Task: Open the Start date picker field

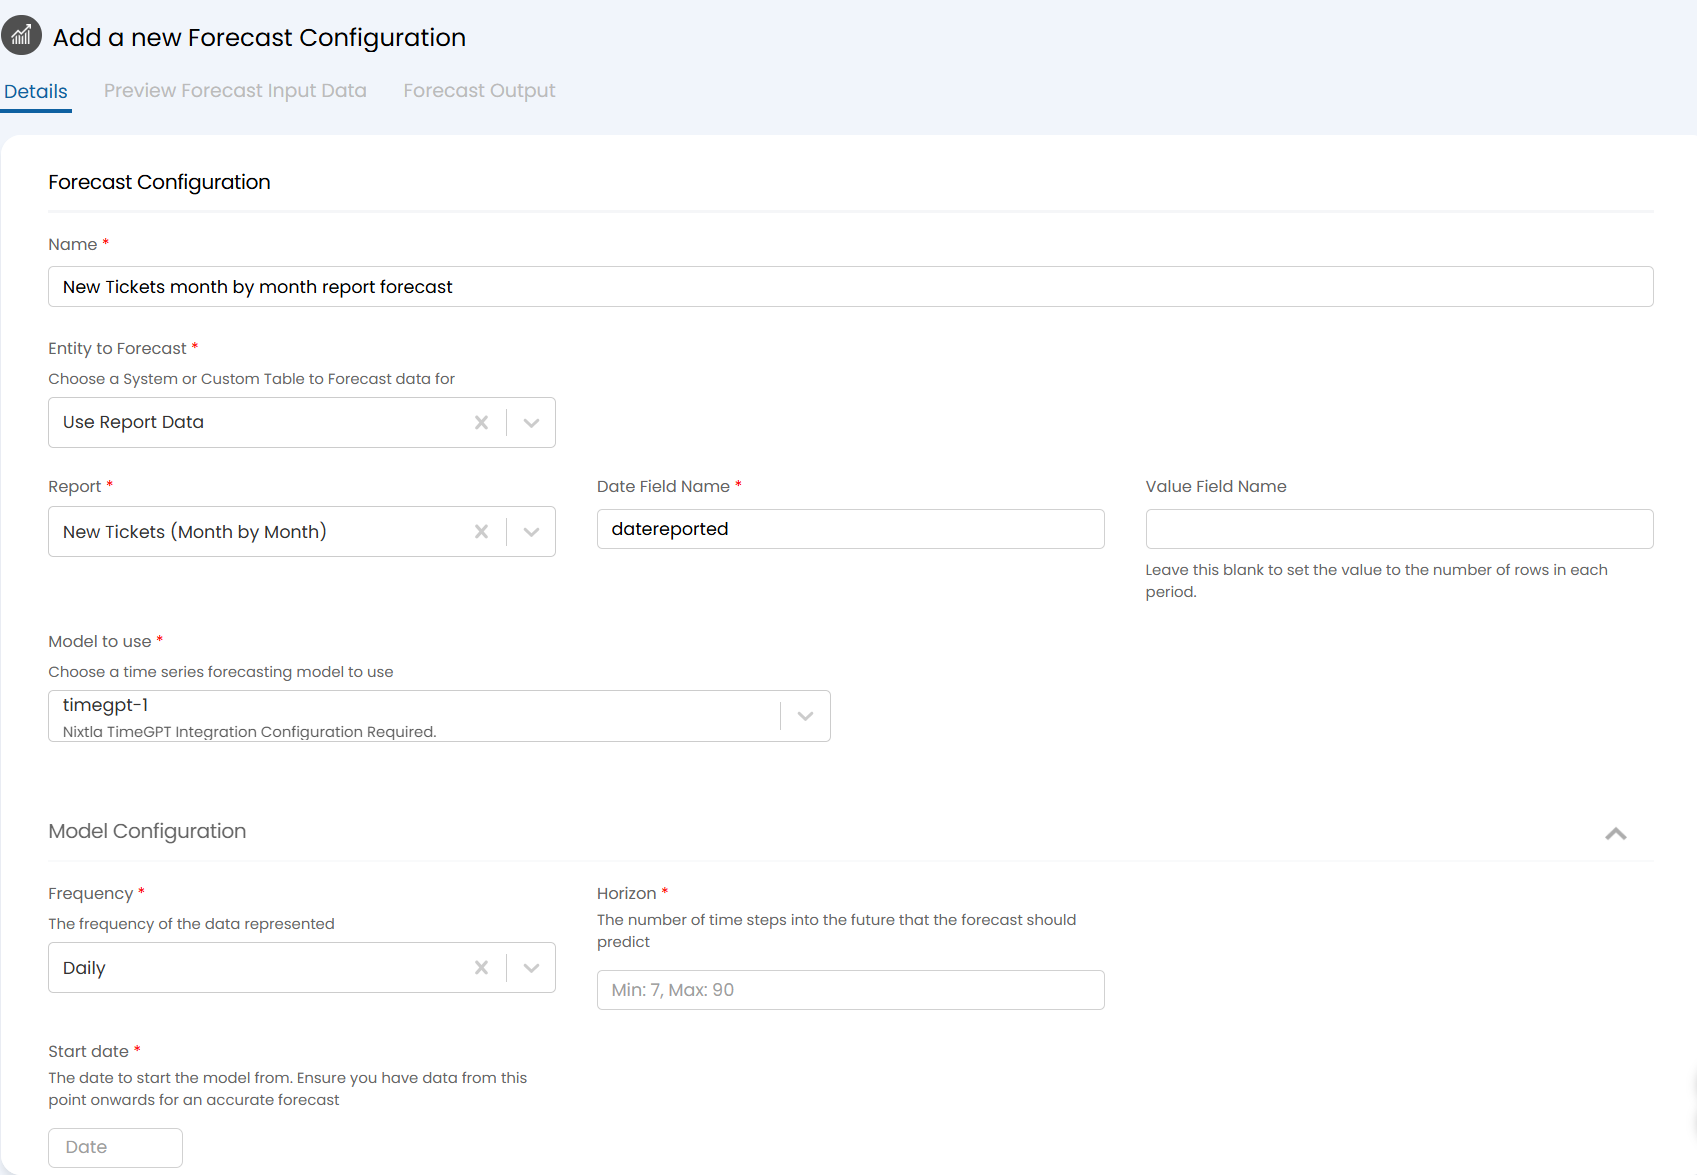Action: (x=115, y=1147)
